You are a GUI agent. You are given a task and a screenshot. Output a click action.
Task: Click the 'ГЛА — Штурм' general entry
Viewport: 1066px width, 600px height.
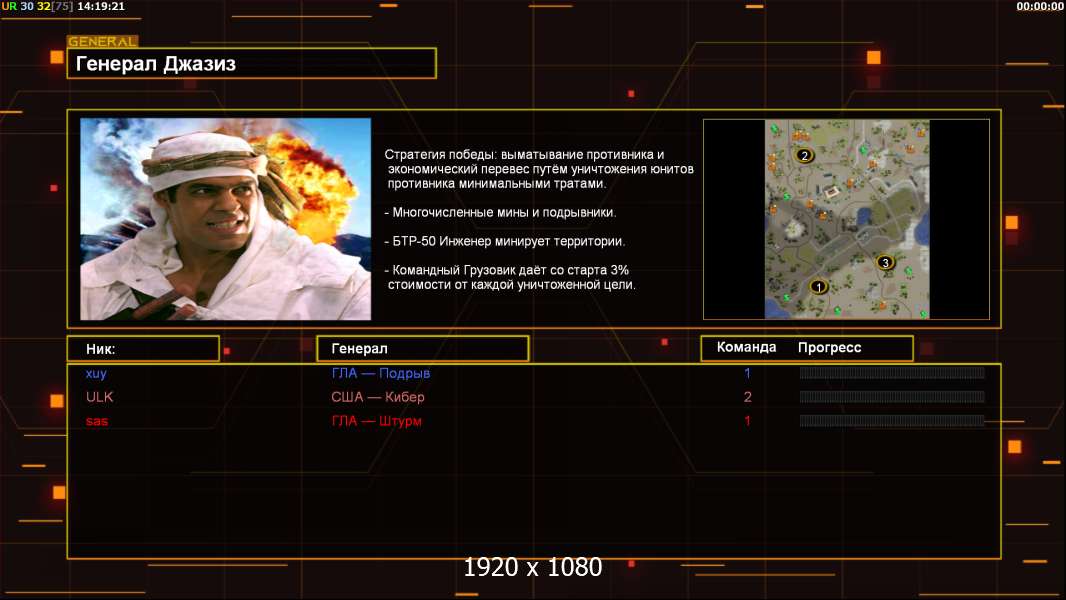pyautogui.click(x=377, y=421)
